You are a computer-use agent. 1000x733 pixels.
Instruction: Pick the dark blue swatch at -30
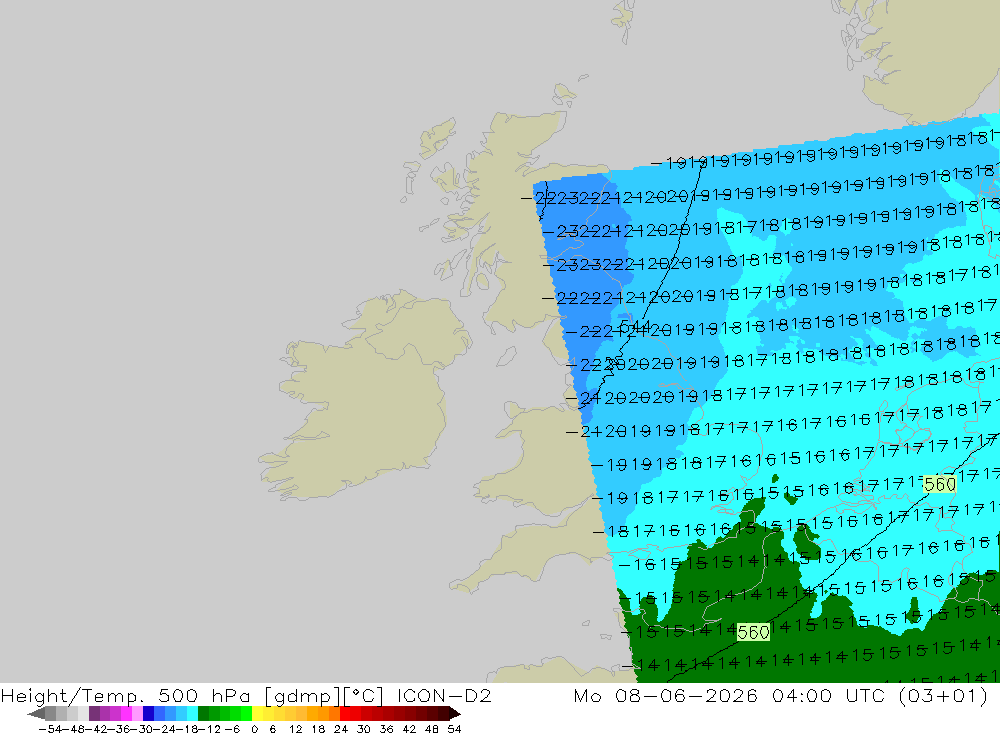(148, 713)
